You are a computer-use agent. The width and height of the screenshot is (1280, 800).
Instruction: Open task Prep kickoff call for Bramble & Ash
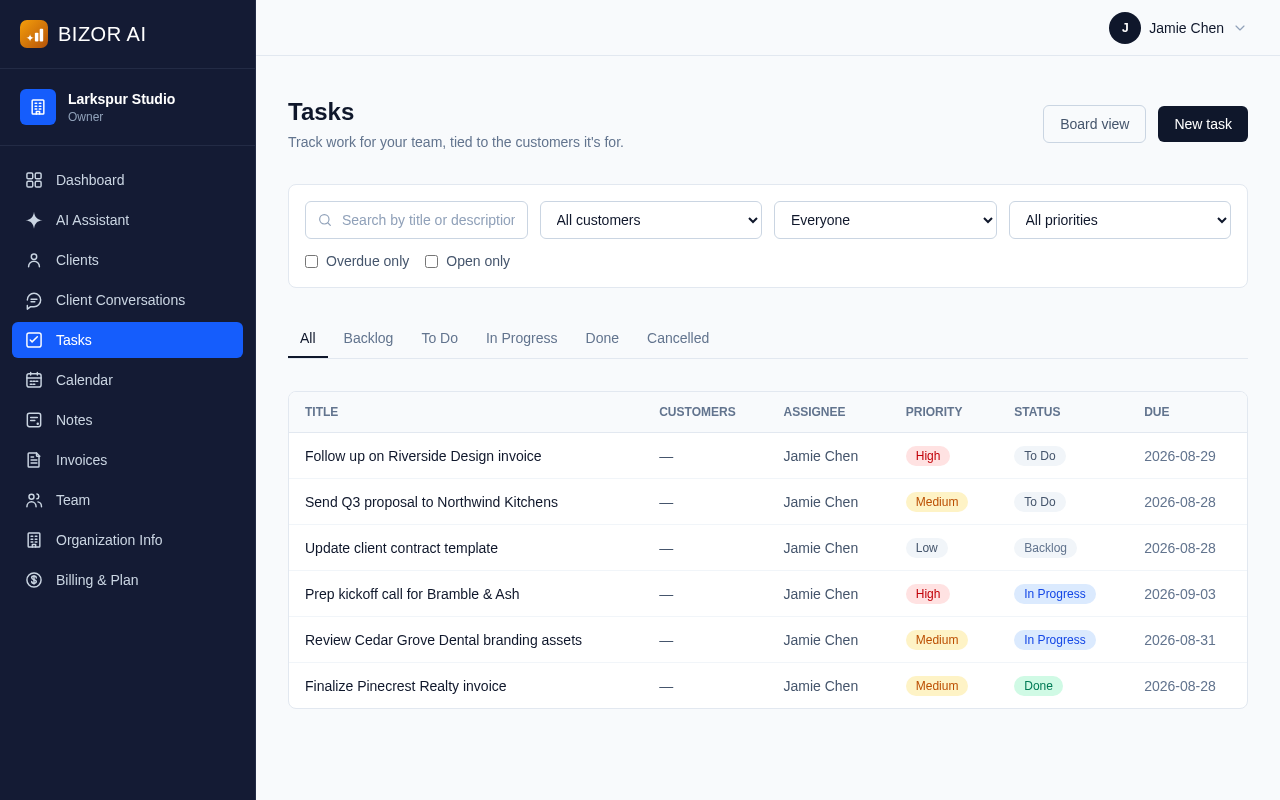(412, 594)
